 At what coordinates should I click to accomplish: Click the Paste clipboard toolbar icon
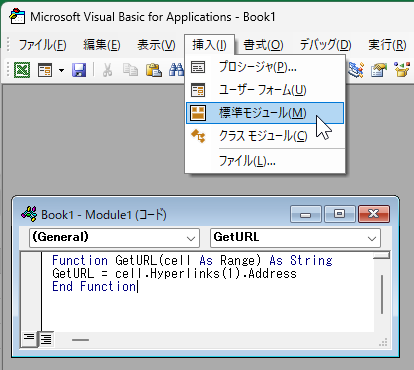tap(154, 70)
